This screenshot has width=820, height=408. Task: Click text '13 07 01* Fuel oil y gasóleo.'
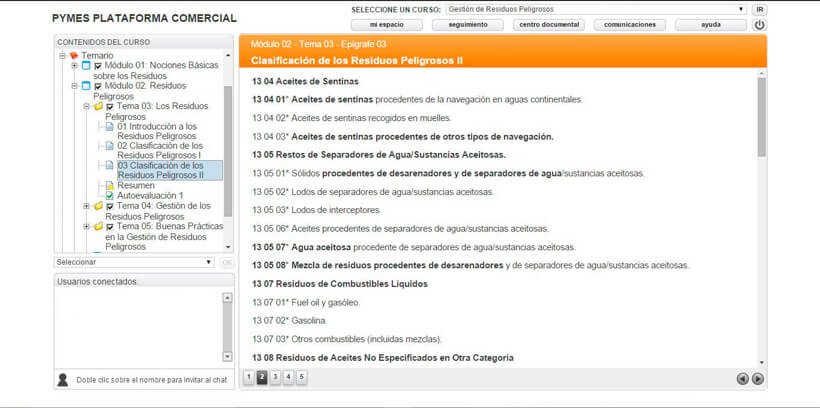tap(306, 302)
